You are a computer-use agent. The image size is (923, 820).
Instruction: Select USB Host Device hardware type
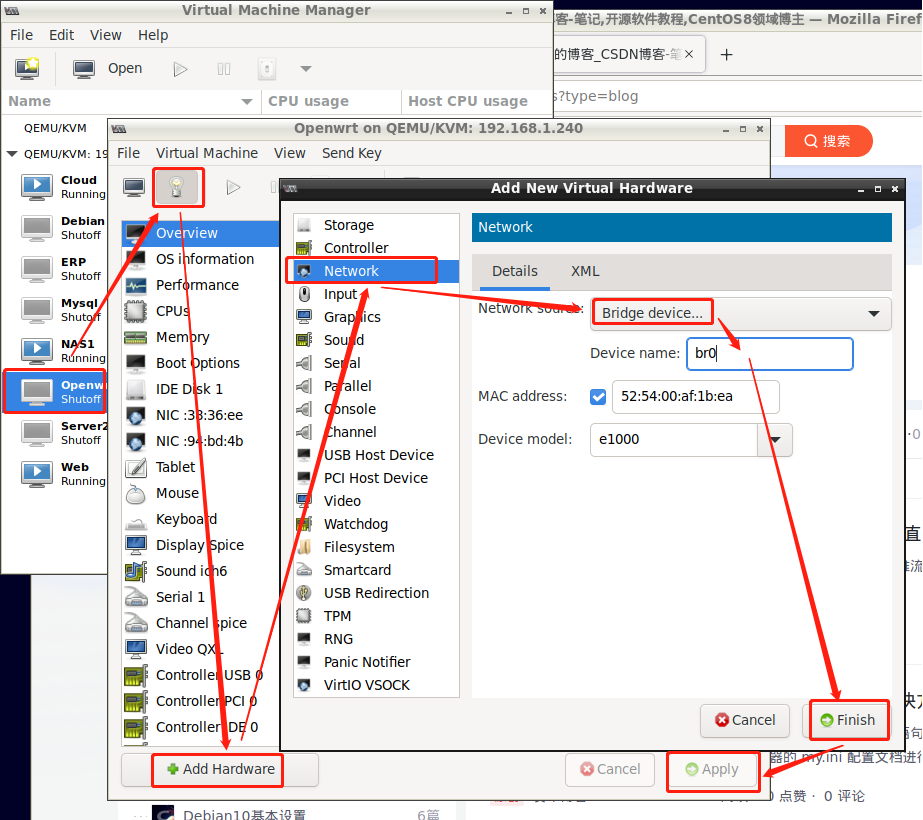tap(376, 455)
